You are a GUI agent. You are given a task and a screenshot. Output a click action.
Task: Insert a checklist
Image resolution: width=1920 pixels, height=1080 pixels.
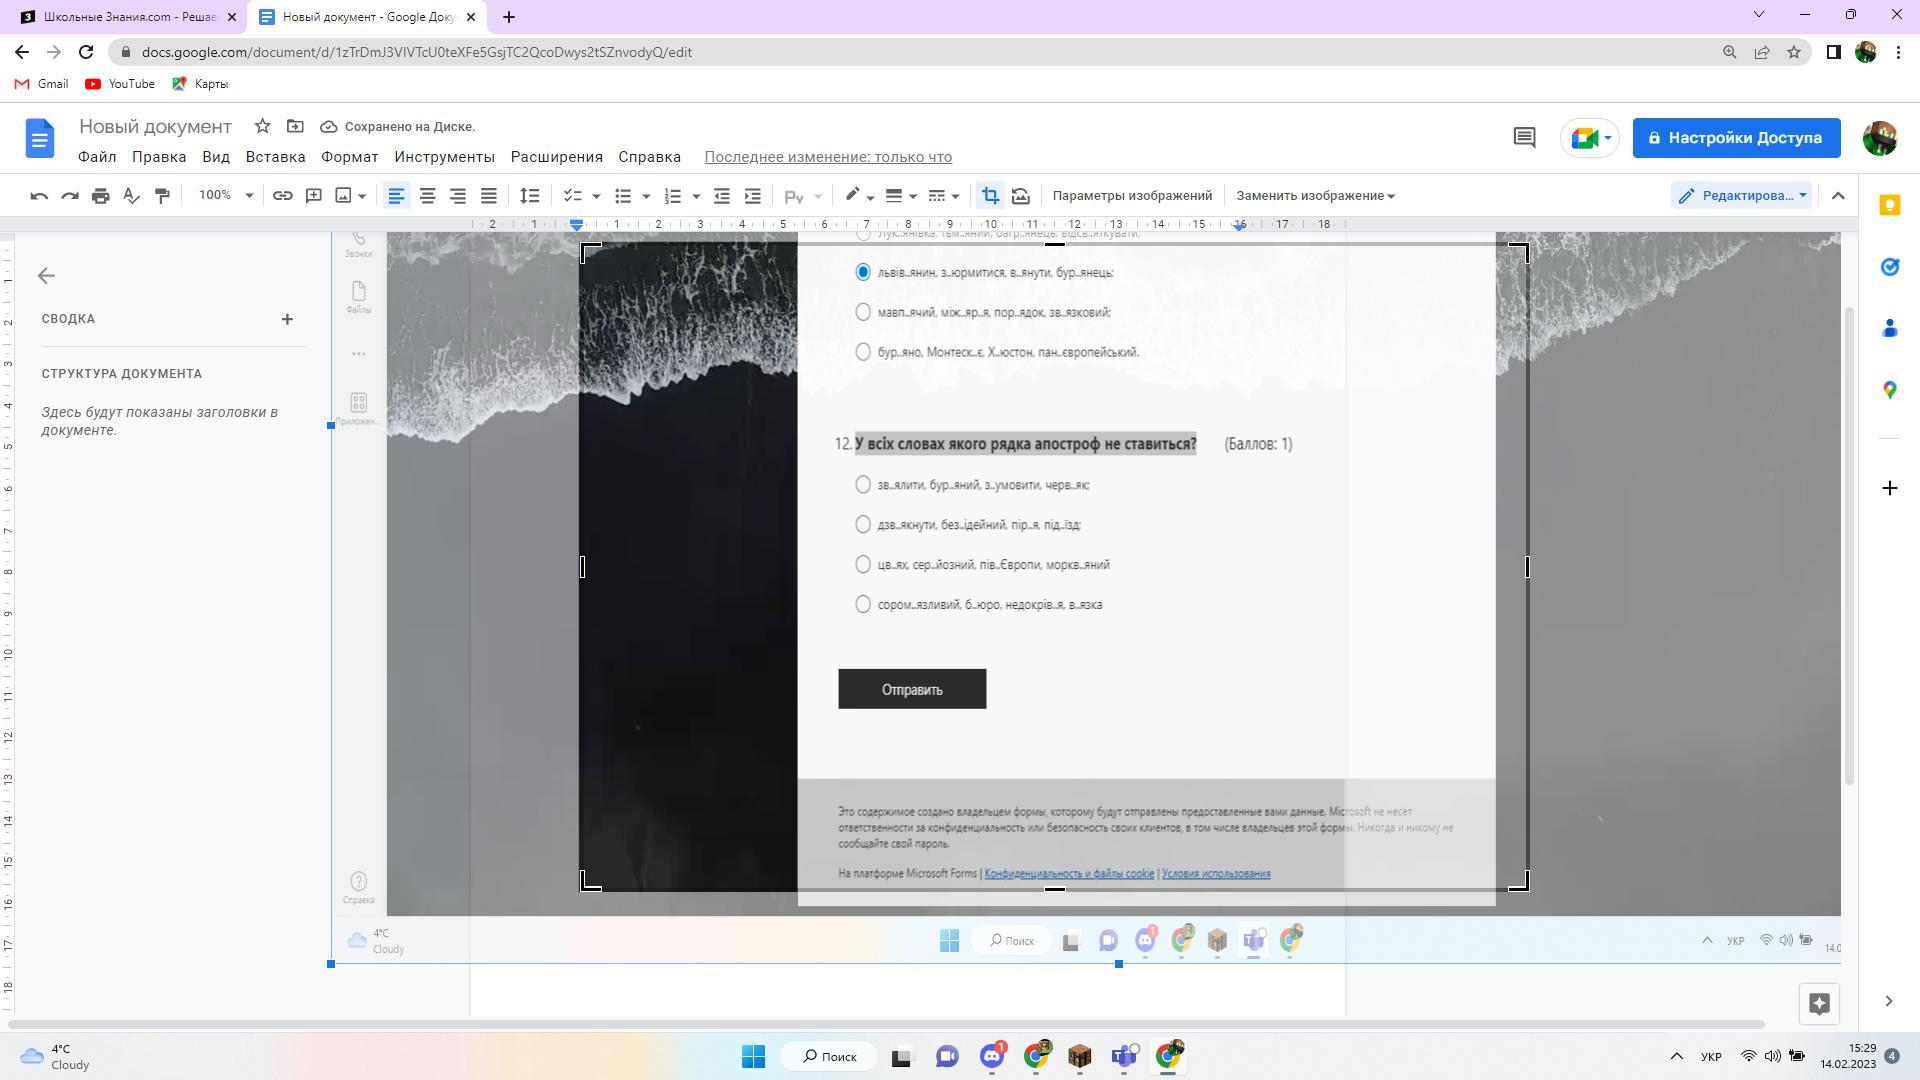click(572, 196)
